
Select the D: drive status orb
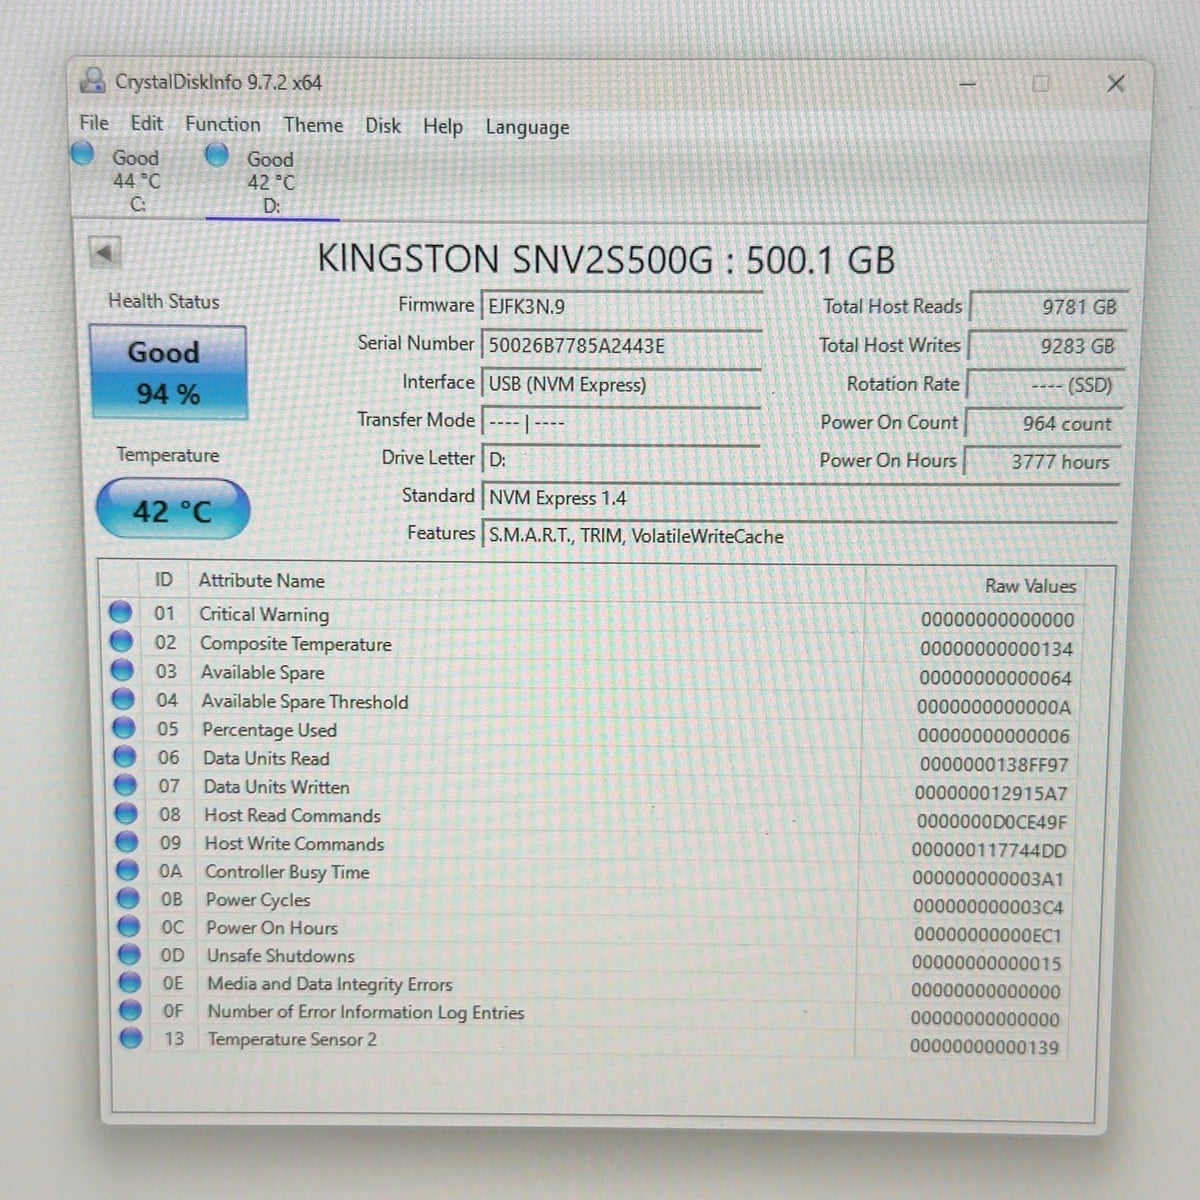(x=217, y=155)
